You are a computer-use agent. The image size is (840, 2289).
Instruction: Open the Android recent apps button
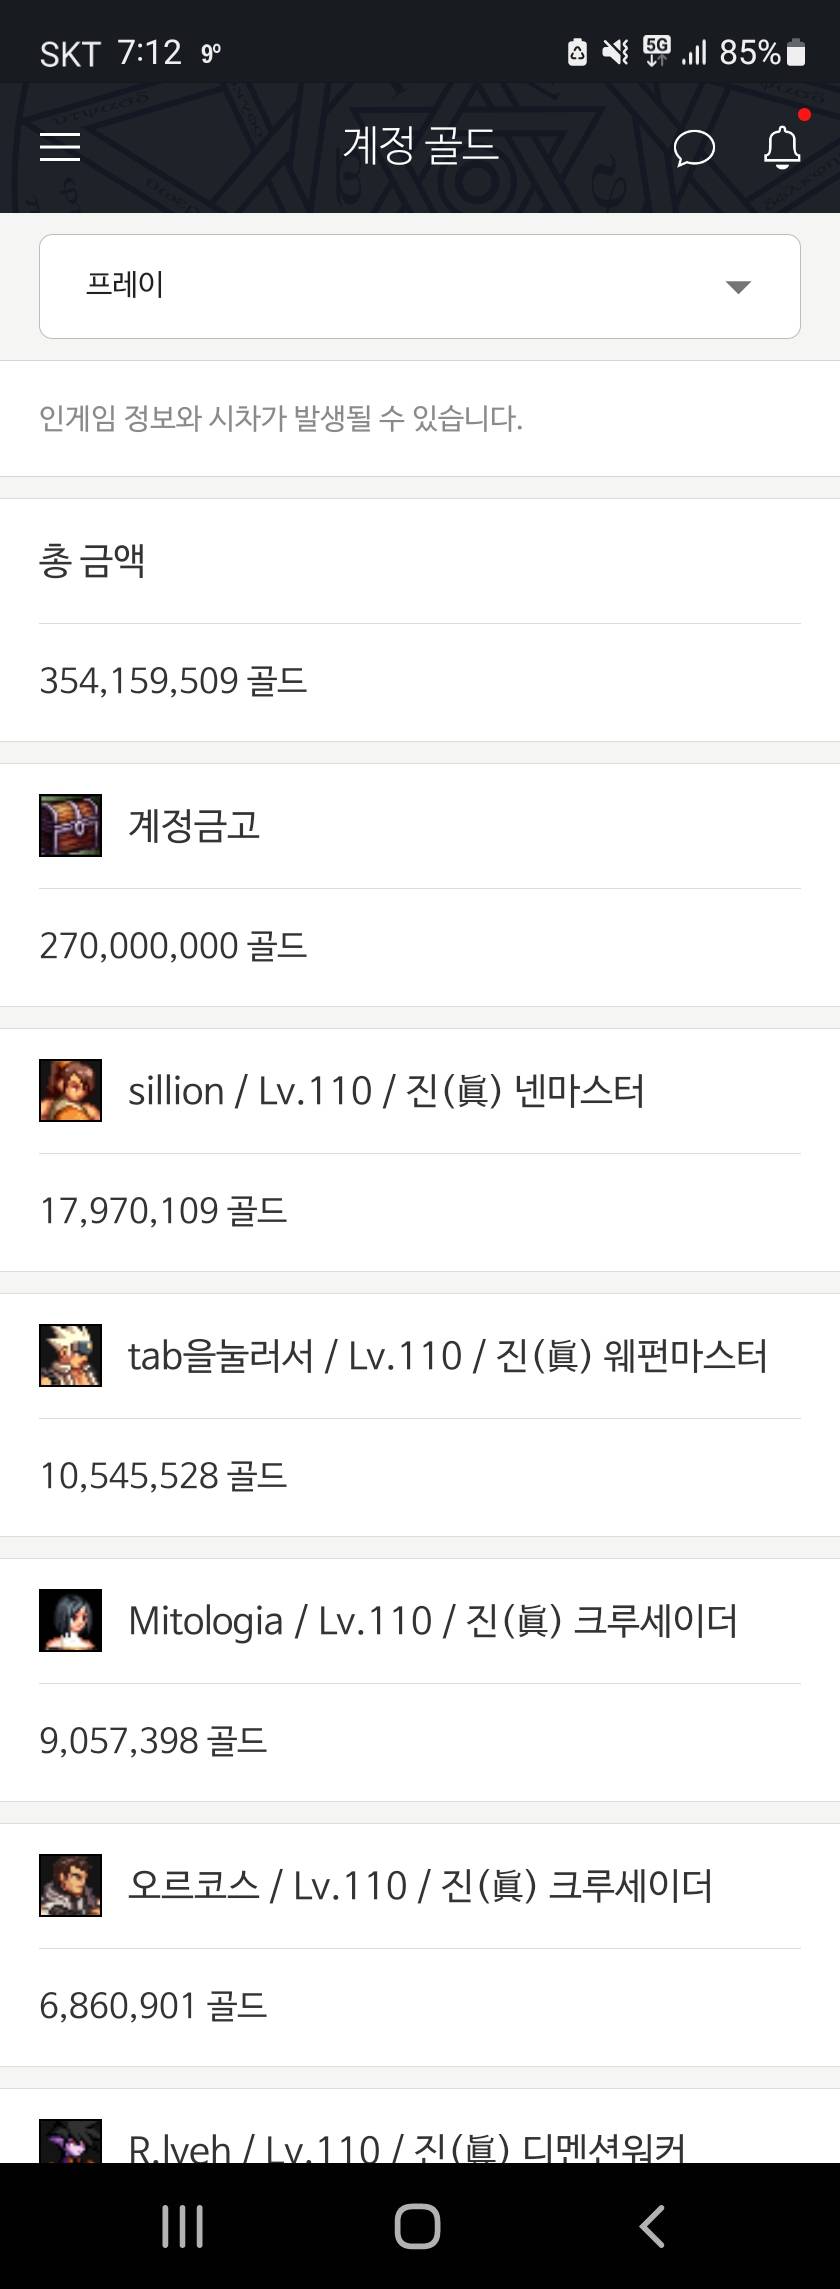[x=183, y=2226]
